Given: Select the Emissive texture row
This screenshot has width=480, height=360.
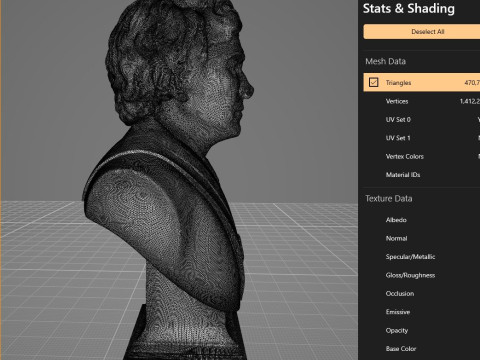Looking at the screenshot, I should pos(422,312).
